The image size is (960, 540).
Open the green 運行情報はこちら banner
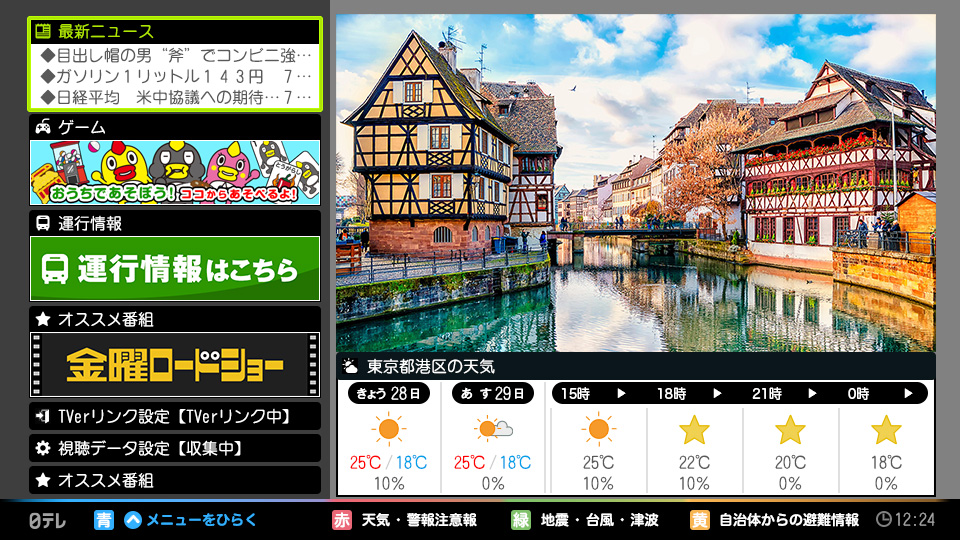point(175,268)
